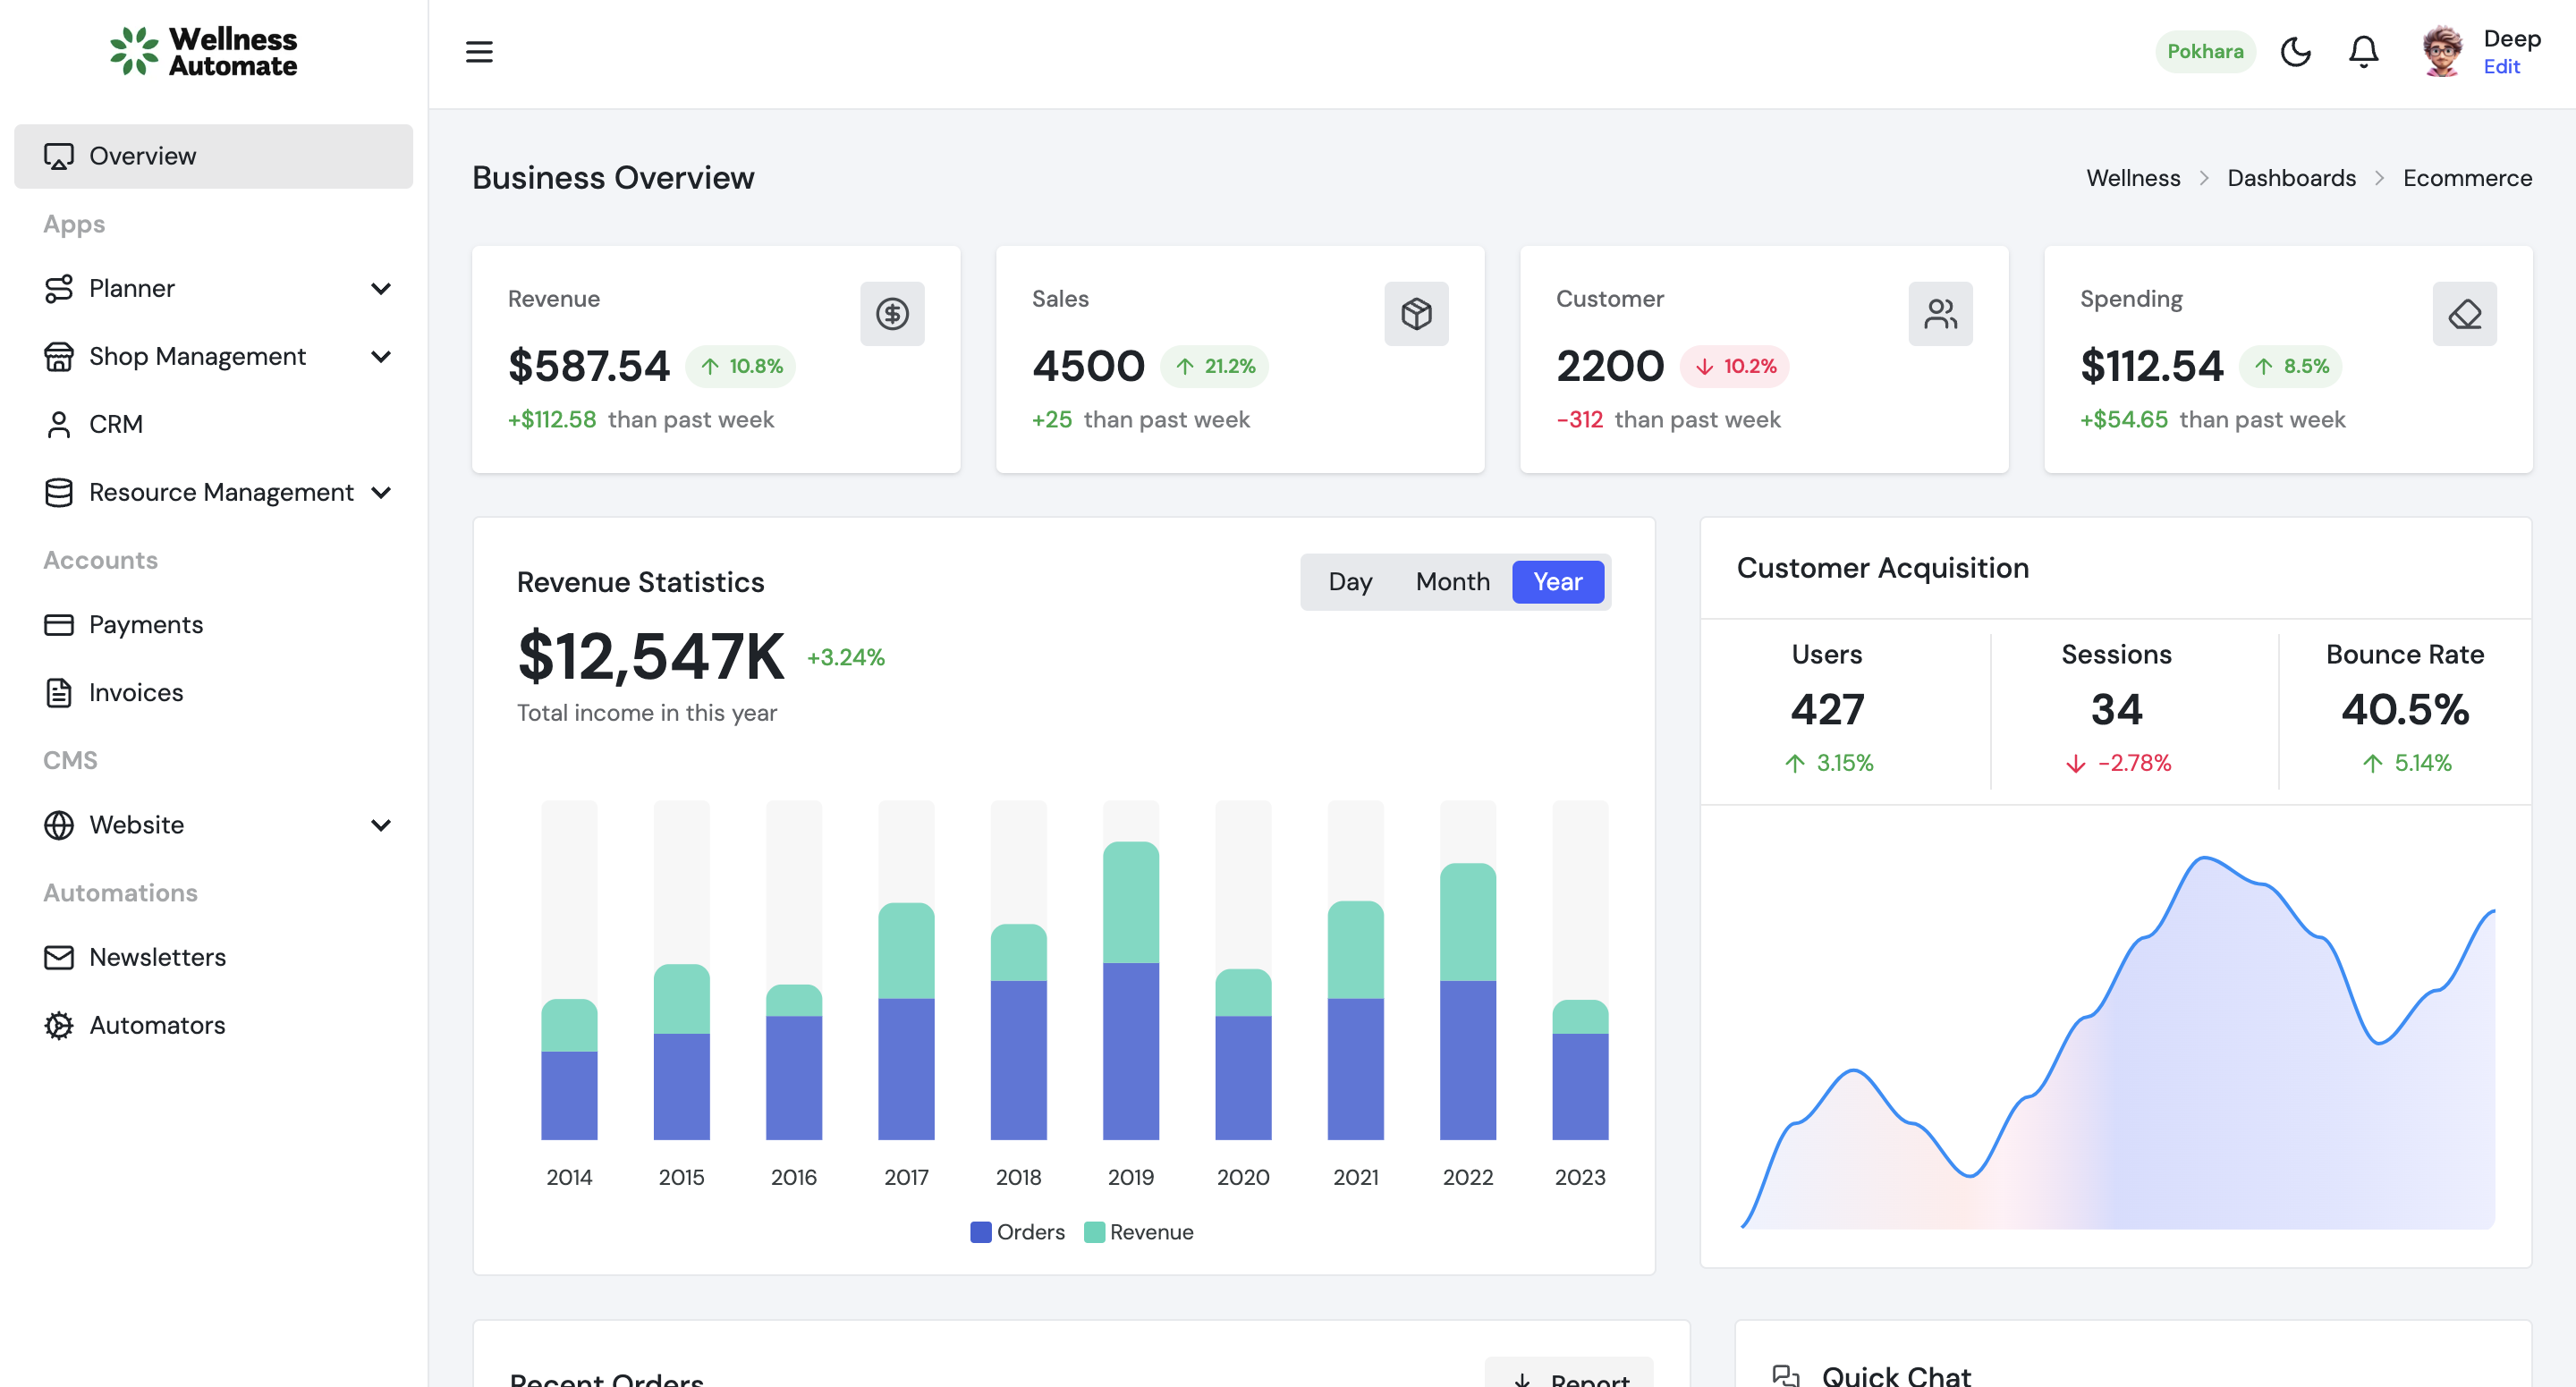Toggle dark mode with the moon icon
This screenshot has height=1387, width=2576.
(2296, 51)
